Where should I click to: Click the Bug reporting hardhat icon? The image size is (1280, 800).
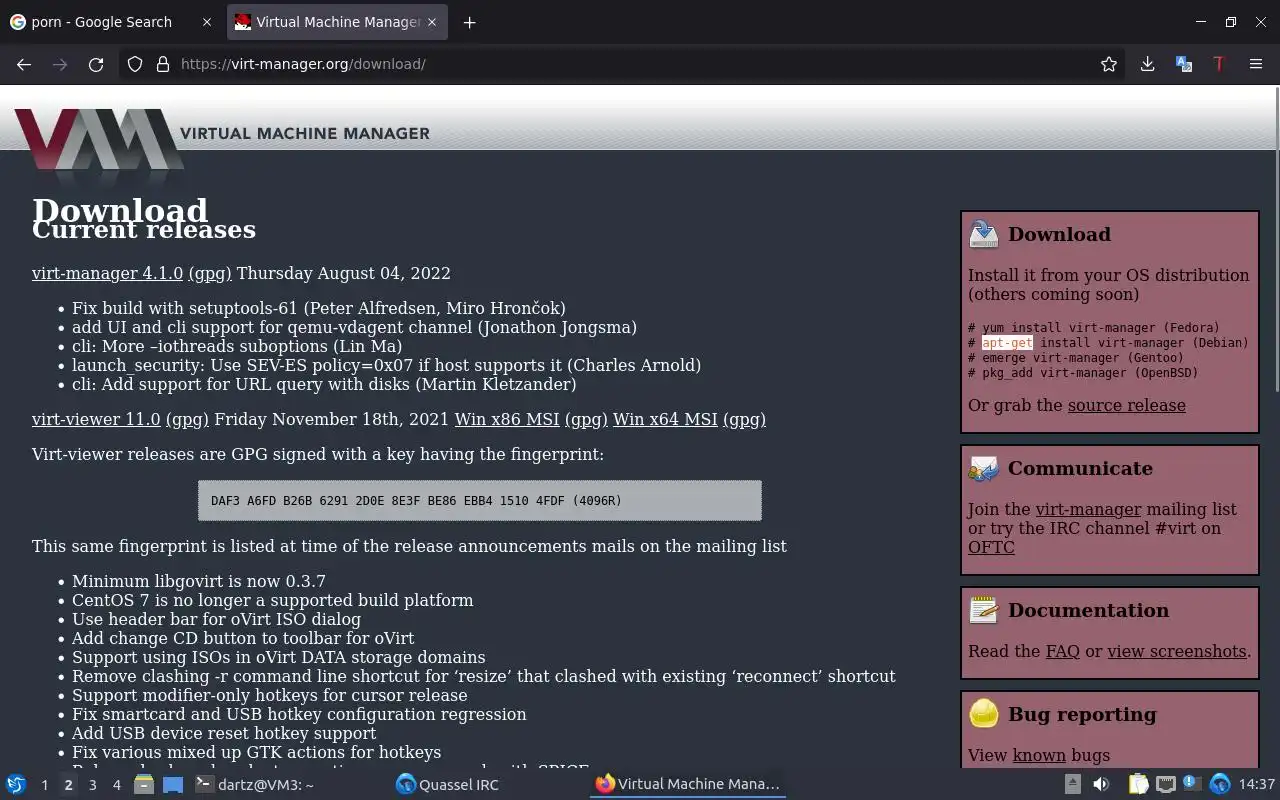point(984,714)
